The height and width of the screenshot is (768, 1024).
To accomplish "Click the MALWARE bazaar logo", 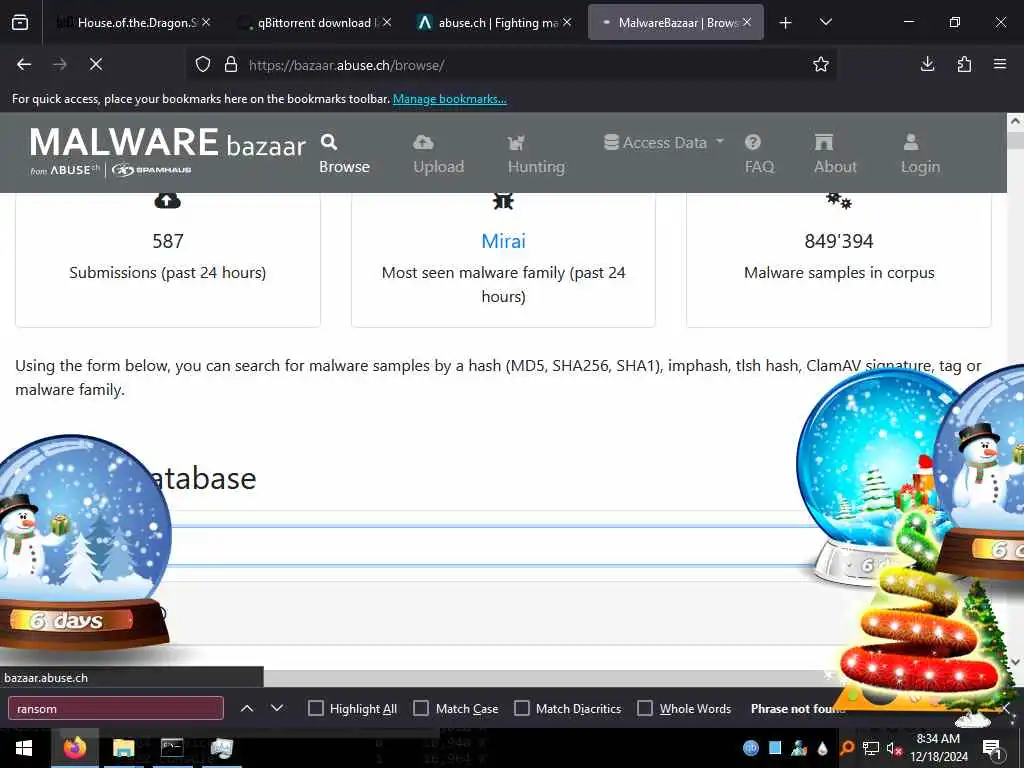I will coord(168,143).
